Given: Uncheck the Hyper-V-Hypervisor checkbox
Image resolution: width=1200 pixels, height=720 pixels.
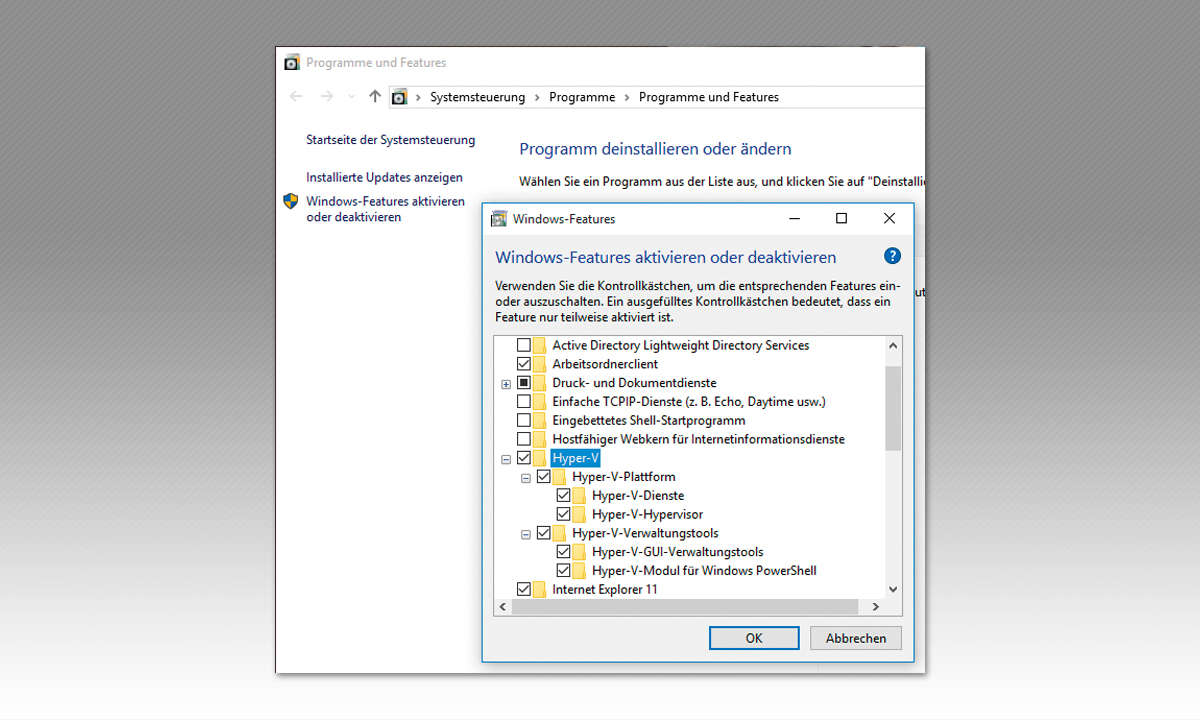Looking at the screenshot, I should (564, 515).
